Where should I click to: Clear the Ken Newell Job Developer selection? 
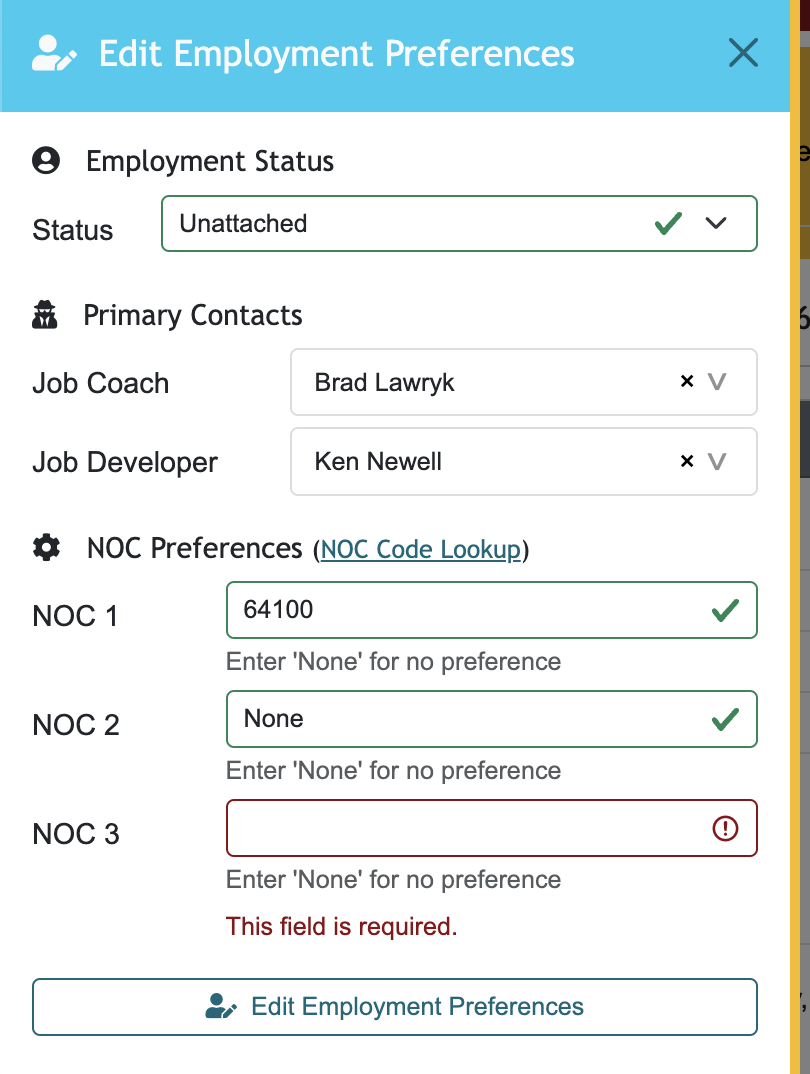coord(687,462)
